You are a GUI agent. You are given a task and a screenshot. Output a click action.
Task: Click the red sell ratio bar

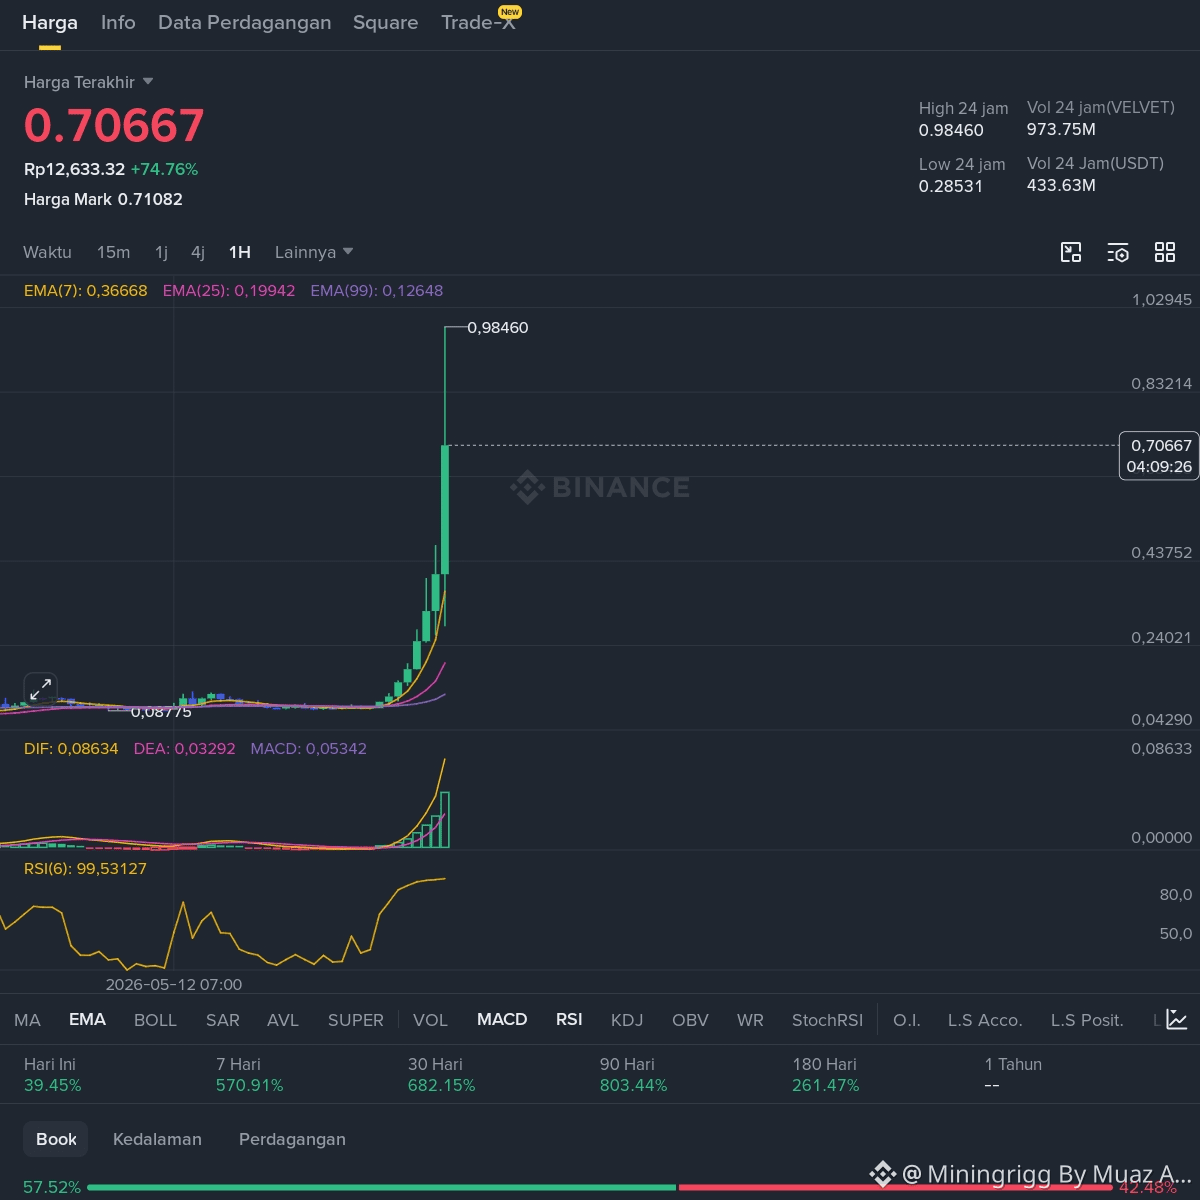tap(895, 1187)
